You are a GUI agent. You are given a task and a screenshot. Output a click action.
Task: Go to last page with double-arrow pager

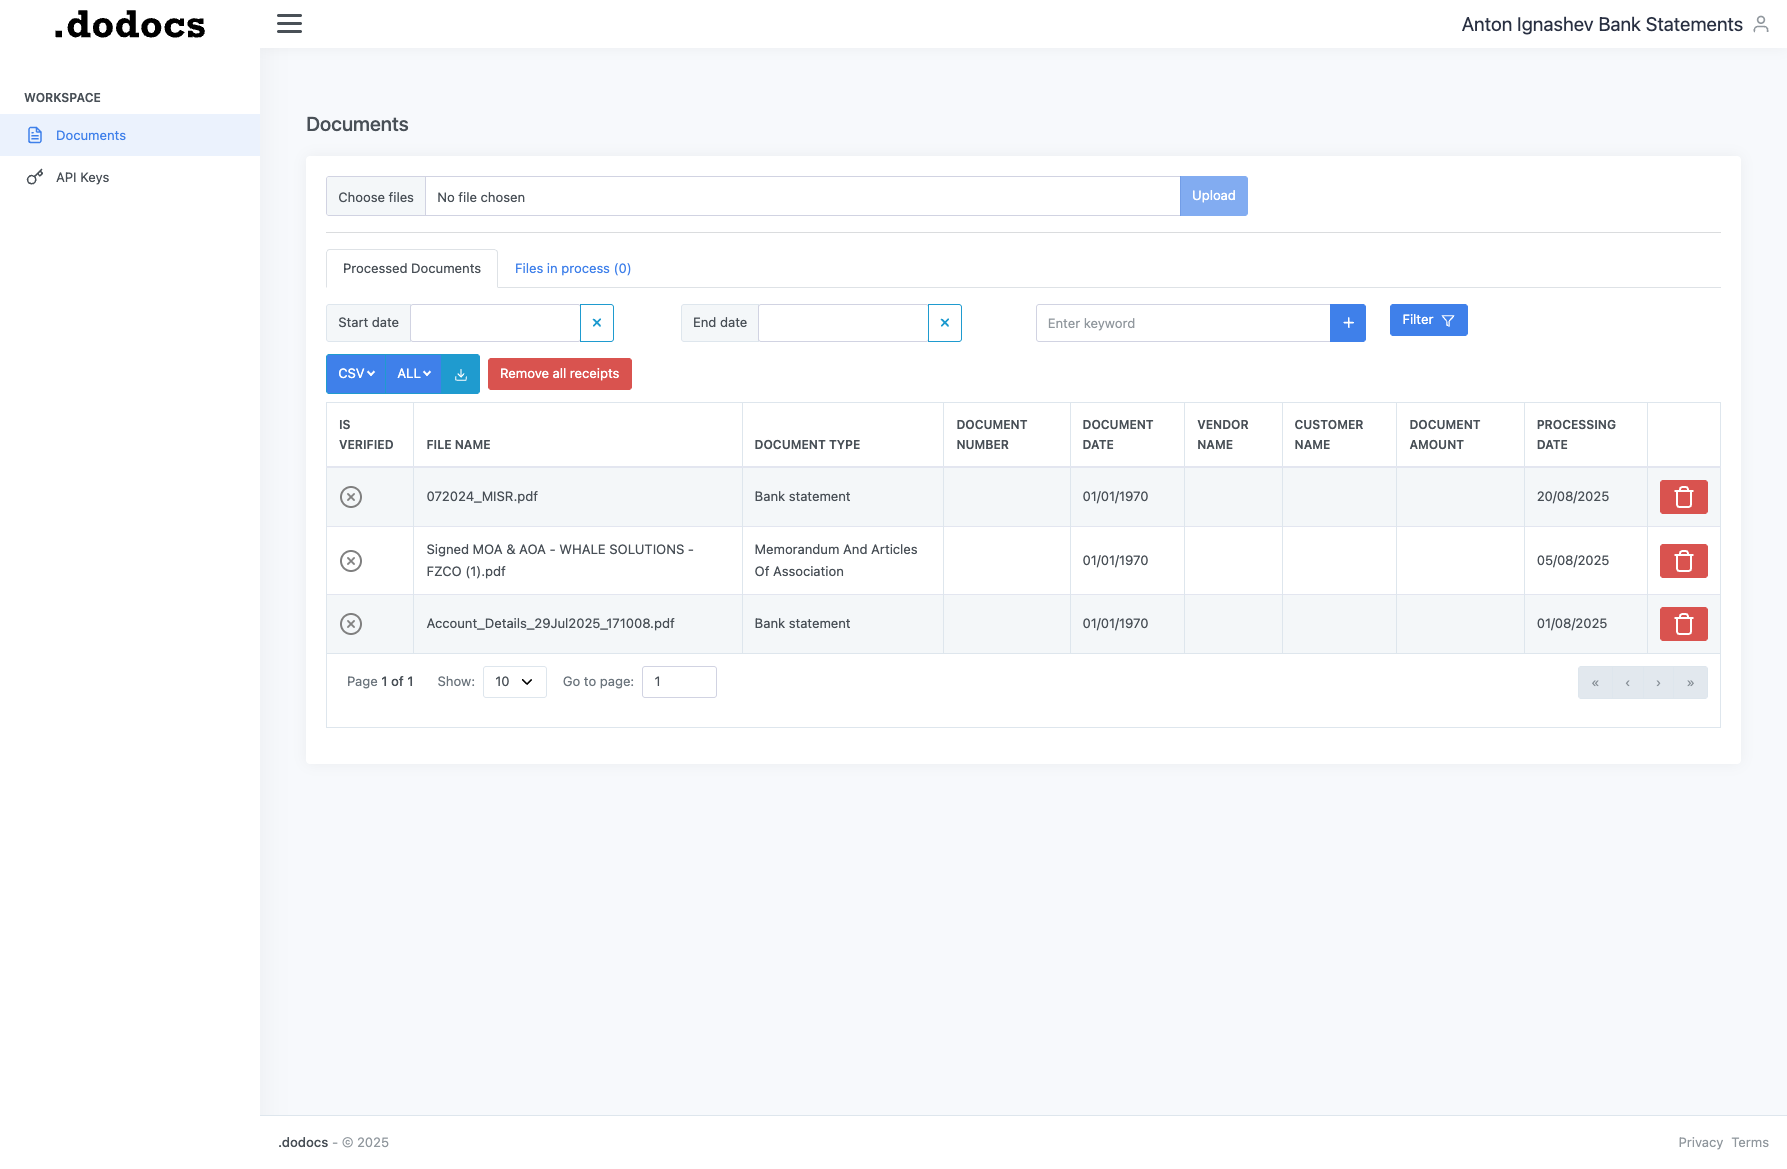tap(1688, 682)
